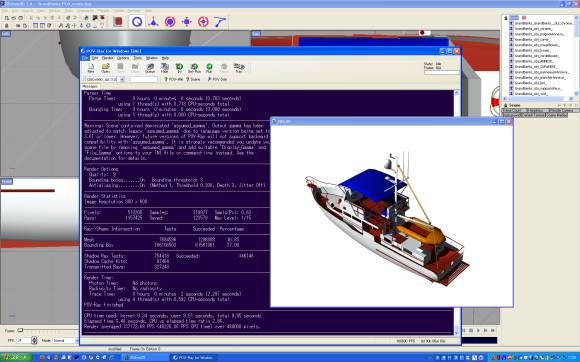Screen dimensions: 580x362
Task: Click the 'Render Options' heading in messages
Action: coord(101,169)
